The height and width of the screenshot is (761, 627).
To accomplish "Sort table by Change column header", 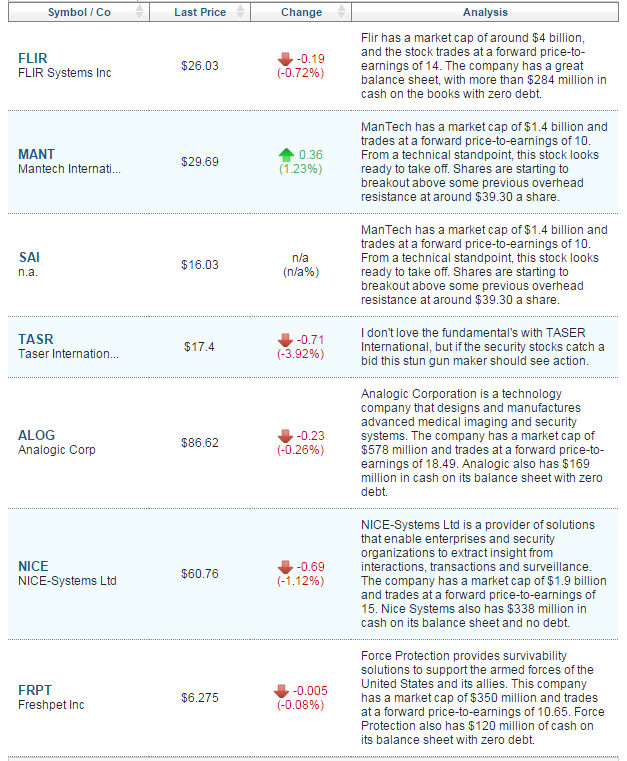I will point(301,12).
